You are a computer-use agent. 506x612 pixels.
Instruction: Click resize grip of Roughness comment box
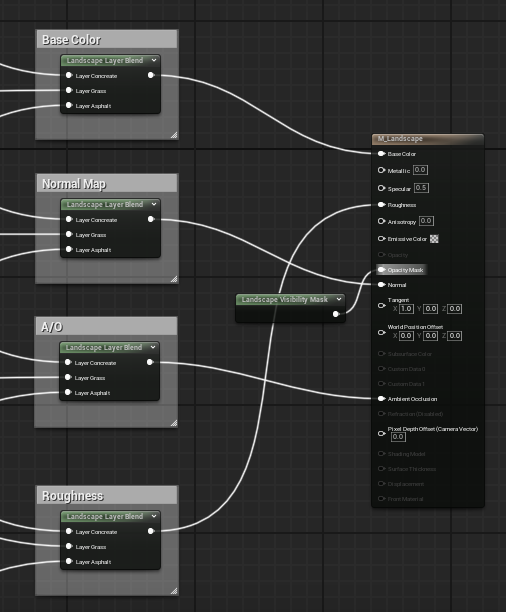[x=174, y=591]
